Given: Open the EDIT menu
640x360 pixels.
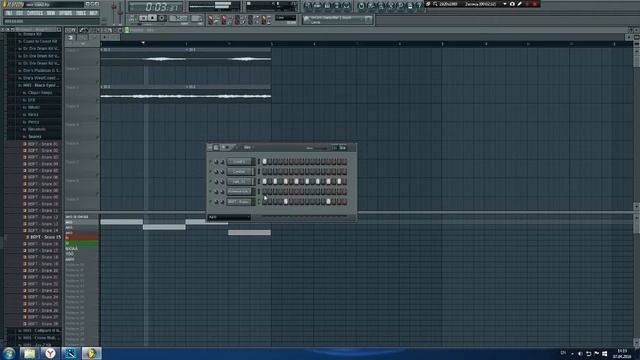Looking at the screenshot, I should click(x=20, y=13).
